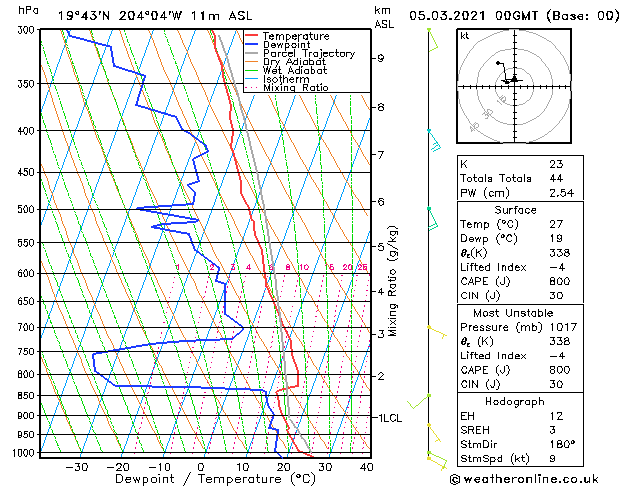This screenshot has height=486, width=629.
Task: Click the 'Hodograph' section heading in table
Action: click(515, 402)
